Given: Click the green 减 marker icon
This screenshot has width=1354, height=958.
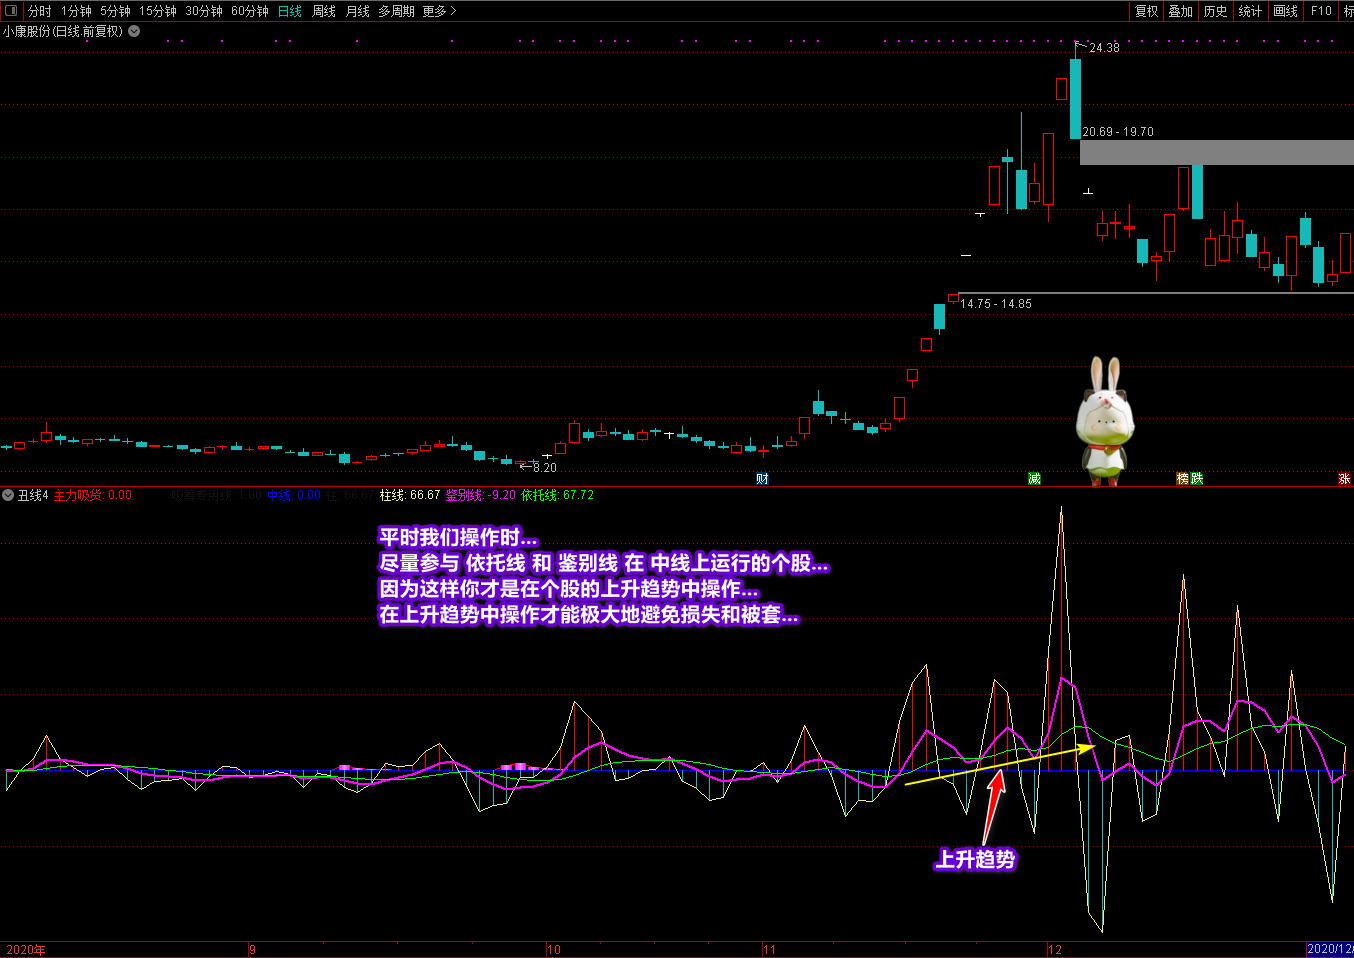Looking at the screenshot, I should pos(1034,479).
